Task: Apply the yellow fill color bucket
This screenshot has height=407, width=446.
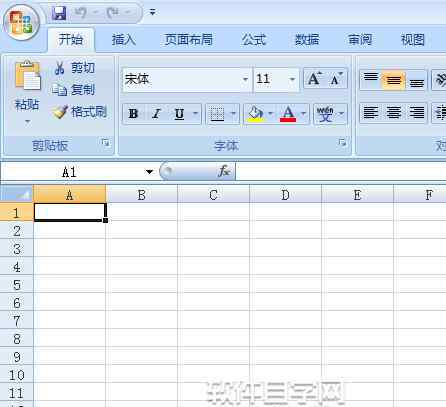Action: [x=255, y=114]
